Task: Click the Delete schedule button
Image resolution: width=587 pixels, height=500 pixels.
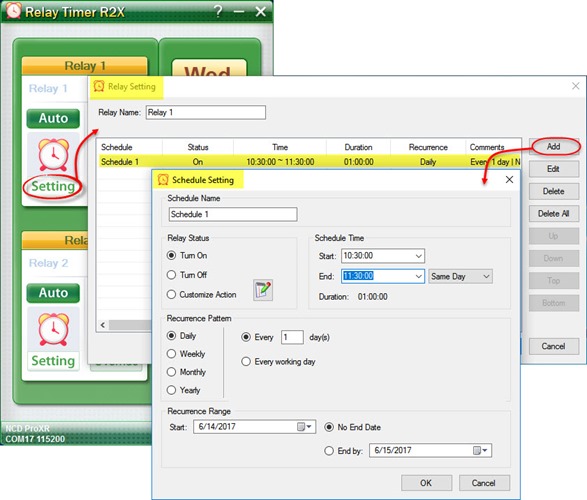Action: tap(554, 191)
